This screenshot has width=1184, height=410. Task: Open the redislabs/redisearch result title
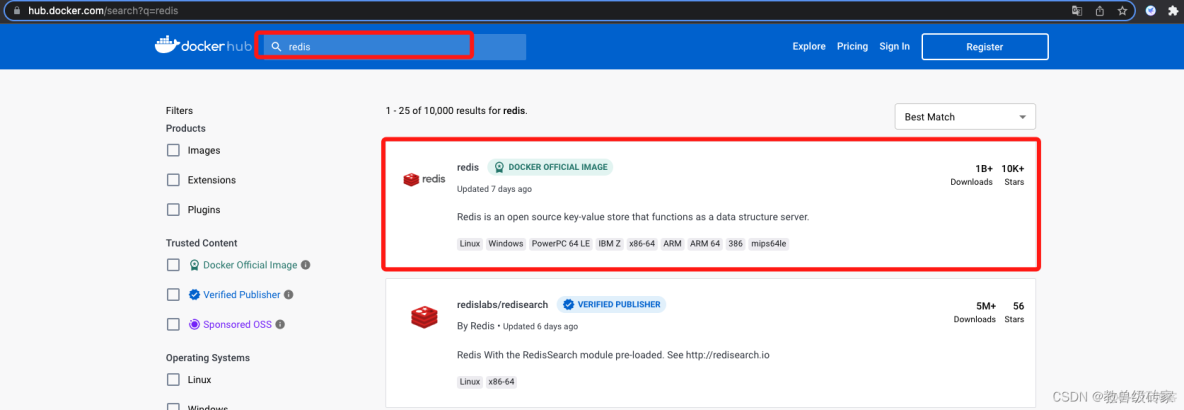click(503, 304)
